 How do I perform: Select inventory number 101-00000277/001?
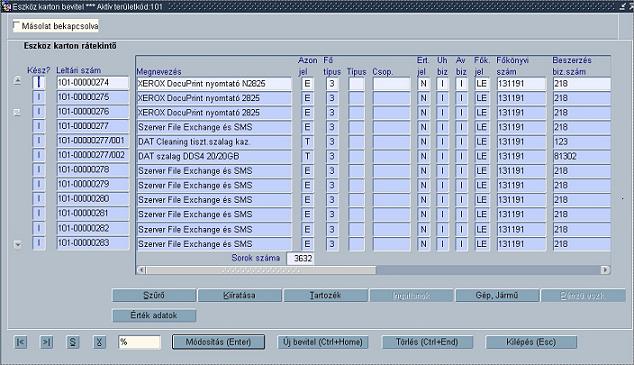point(93,141)
